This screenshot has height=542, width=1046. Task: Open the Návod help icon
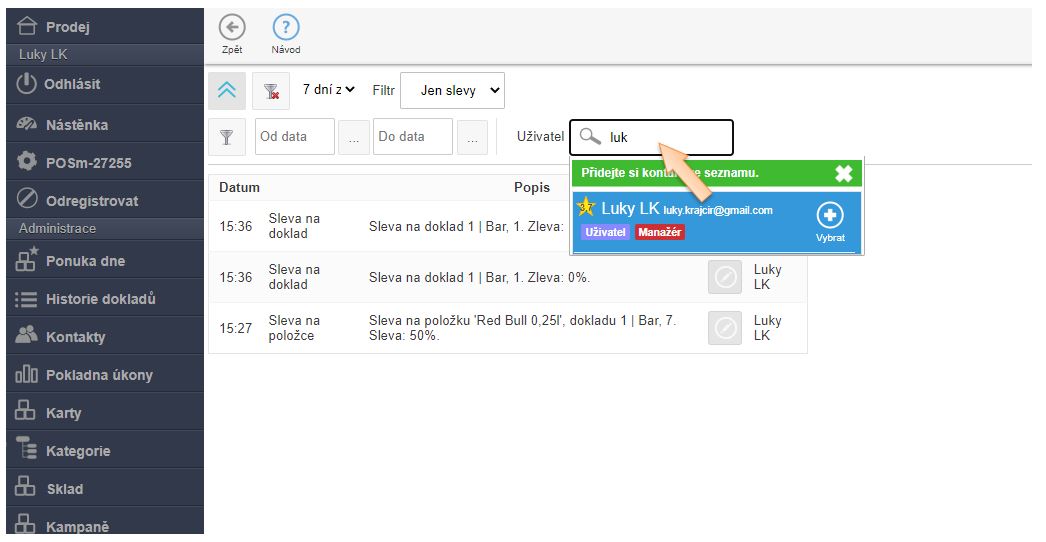pyautogui.click(x=285, y=28)
